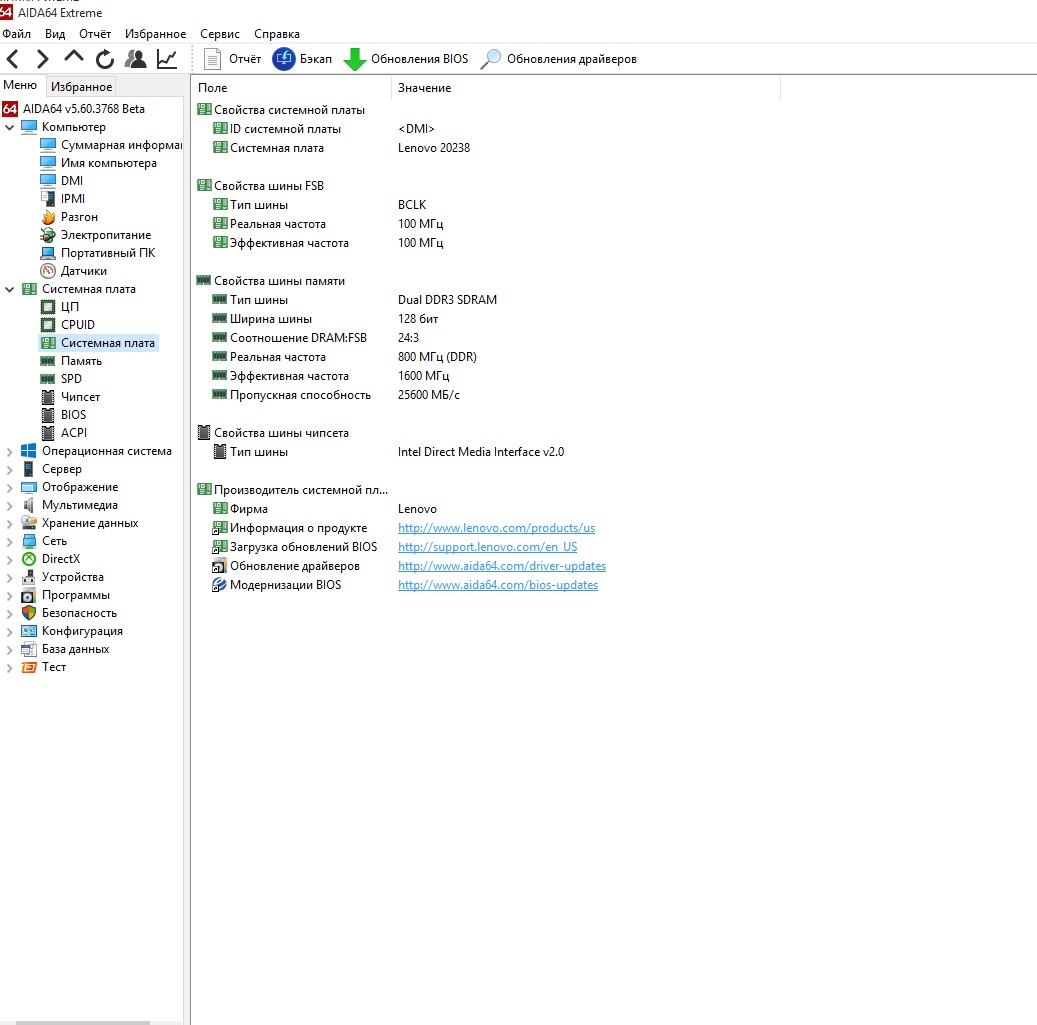Click the Dual DDR3 SDRAM value
Viewport: 1037px width, 1025px height.
point(447,300)
